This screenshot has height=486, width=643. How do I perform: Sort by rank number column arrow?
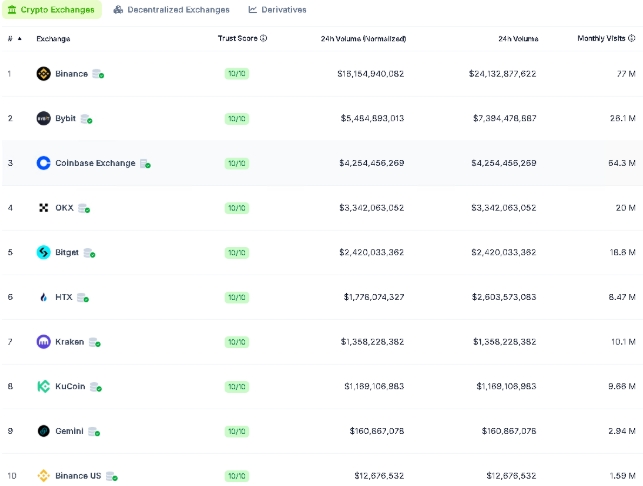(x=20, y=39)
